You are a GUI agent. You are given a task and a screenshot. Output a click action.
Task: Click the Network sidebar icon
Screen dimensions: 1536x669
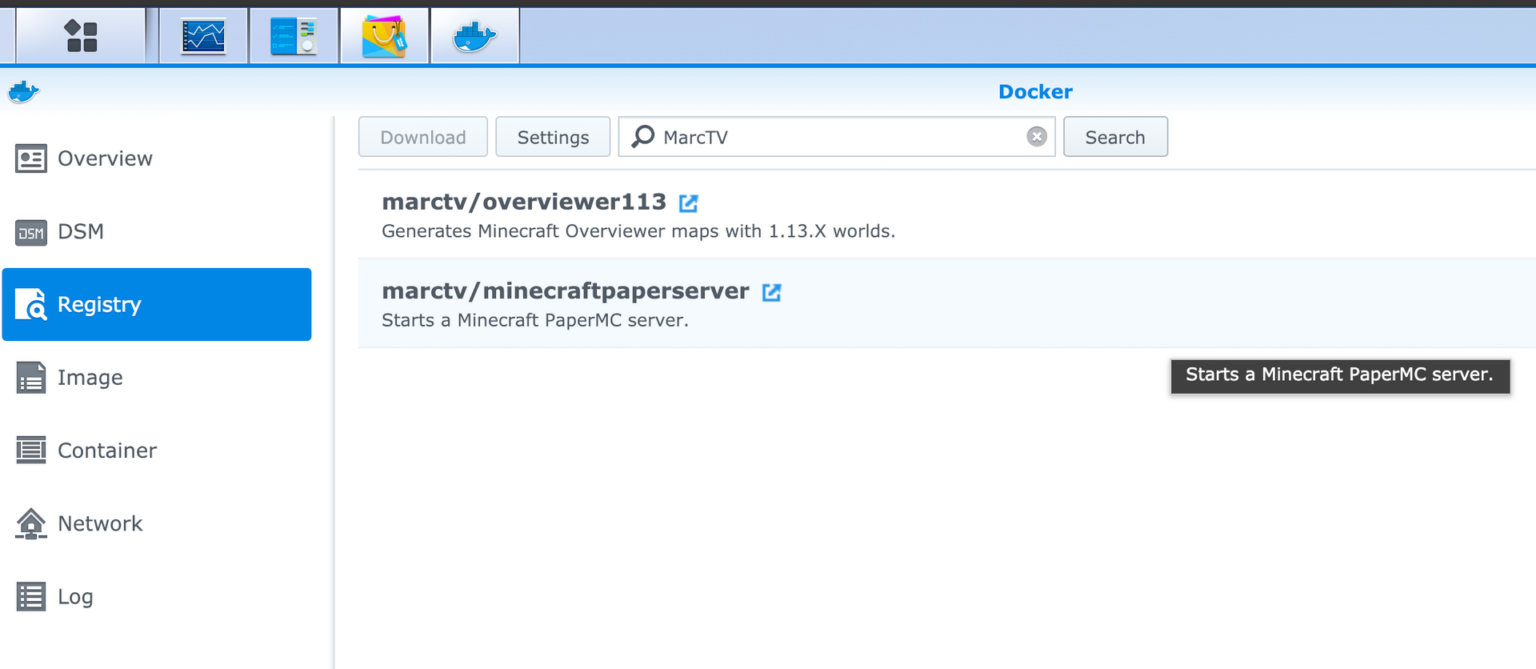31,523
